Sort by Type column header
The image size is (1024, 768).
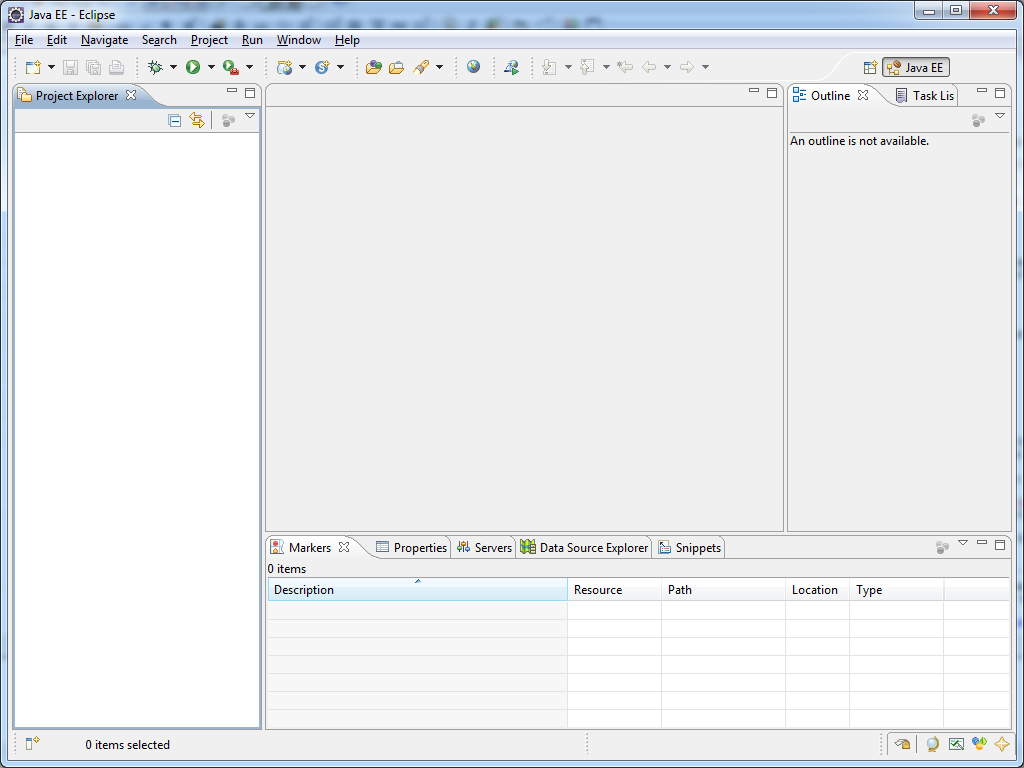(x=896, y=589)
